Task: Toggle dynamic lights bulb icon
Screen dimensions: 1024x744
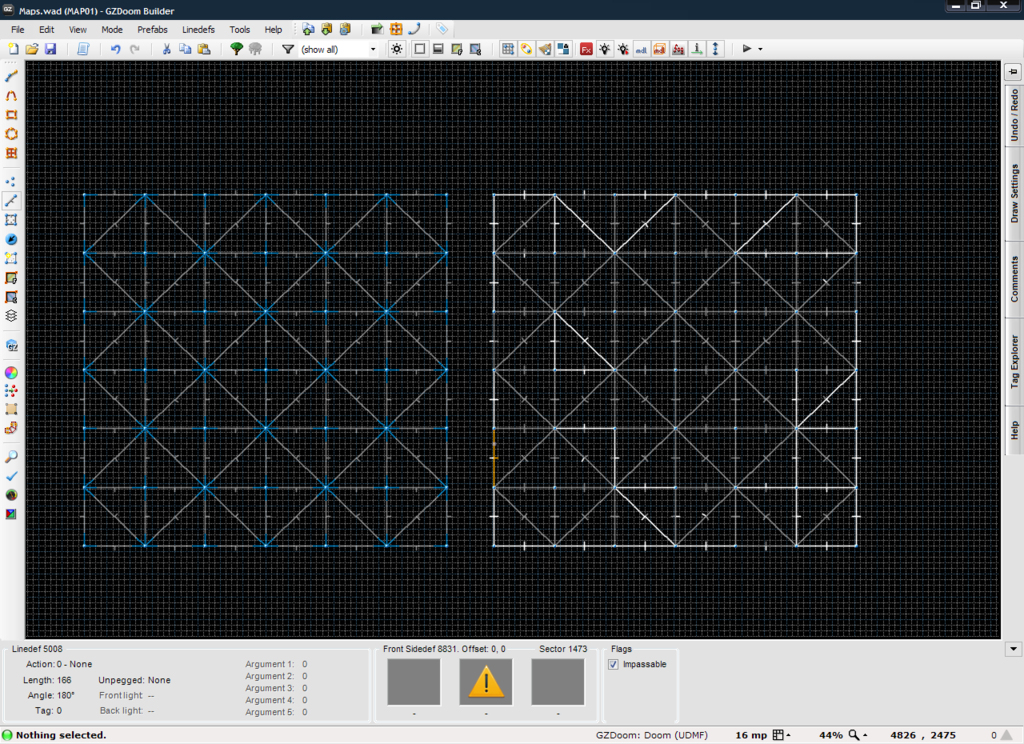Action: 605,49
